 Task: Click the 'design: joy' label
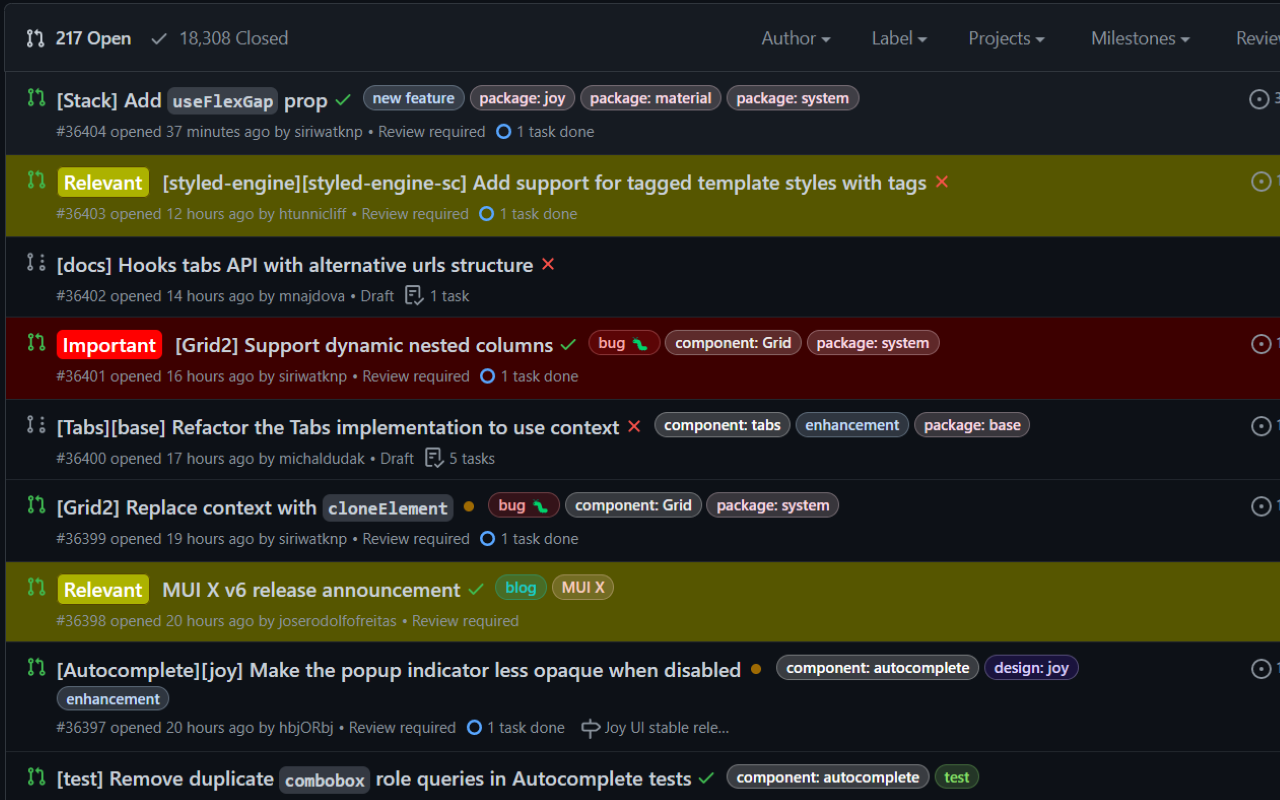tap(1031, 667)
